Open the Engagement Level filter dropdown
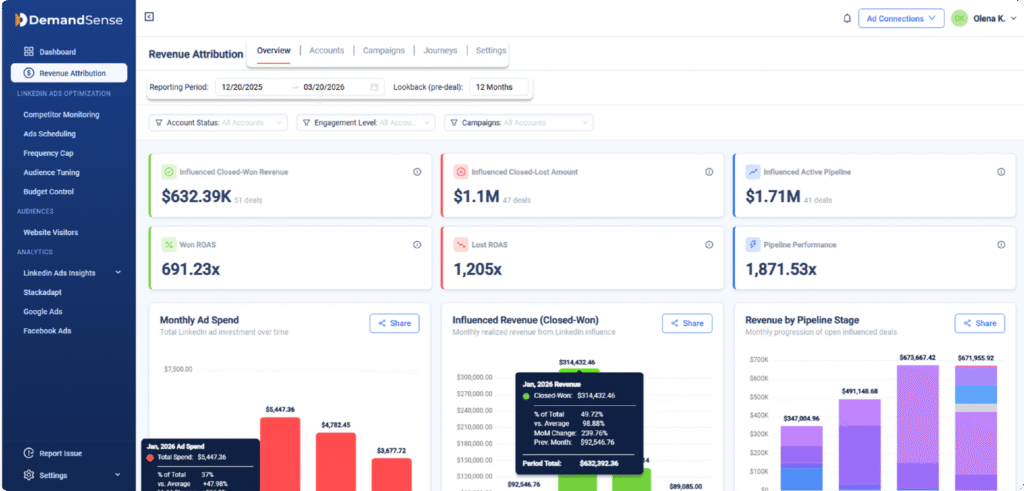The width and height of the screenshot is (1024, 491). [x=366, y=123]
